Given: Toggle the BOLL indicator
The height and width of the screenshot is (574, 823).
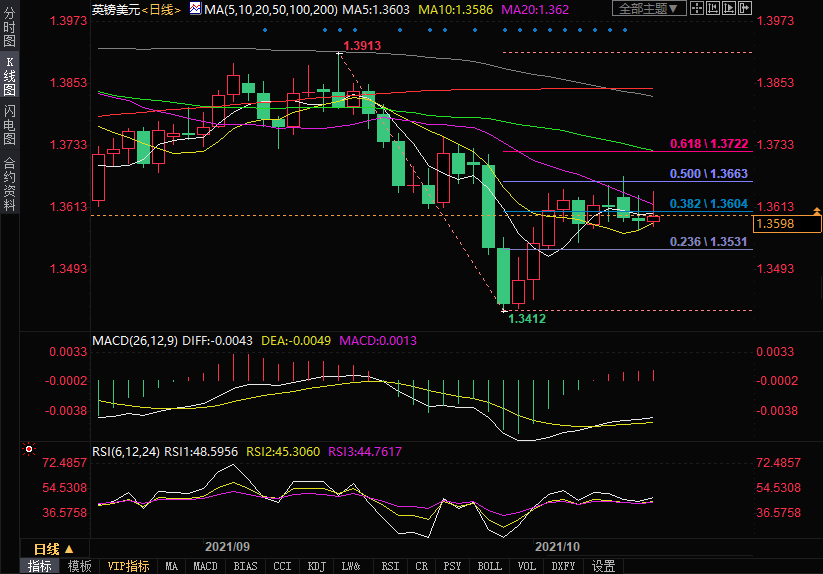Looking at the screenshot, I should (489, 566).
